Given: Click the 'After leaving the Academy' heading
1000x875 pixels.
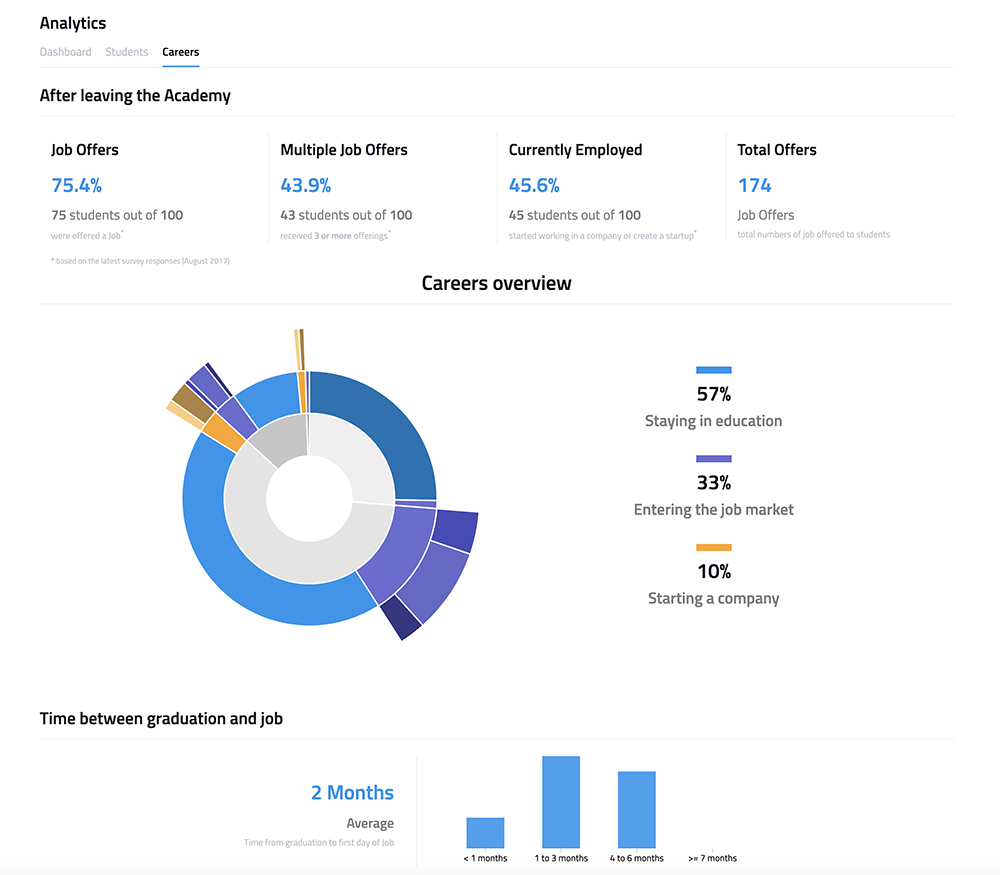Looking at the screenshot, I should pyautogui.click(x=135, y=96).
